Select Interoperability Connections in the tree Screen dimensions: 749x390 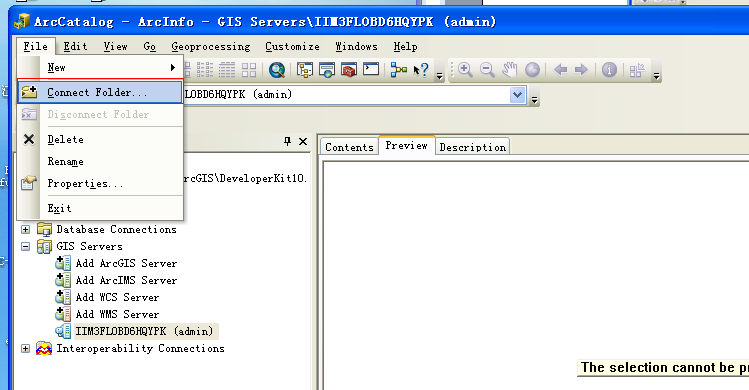coord(140,348)
